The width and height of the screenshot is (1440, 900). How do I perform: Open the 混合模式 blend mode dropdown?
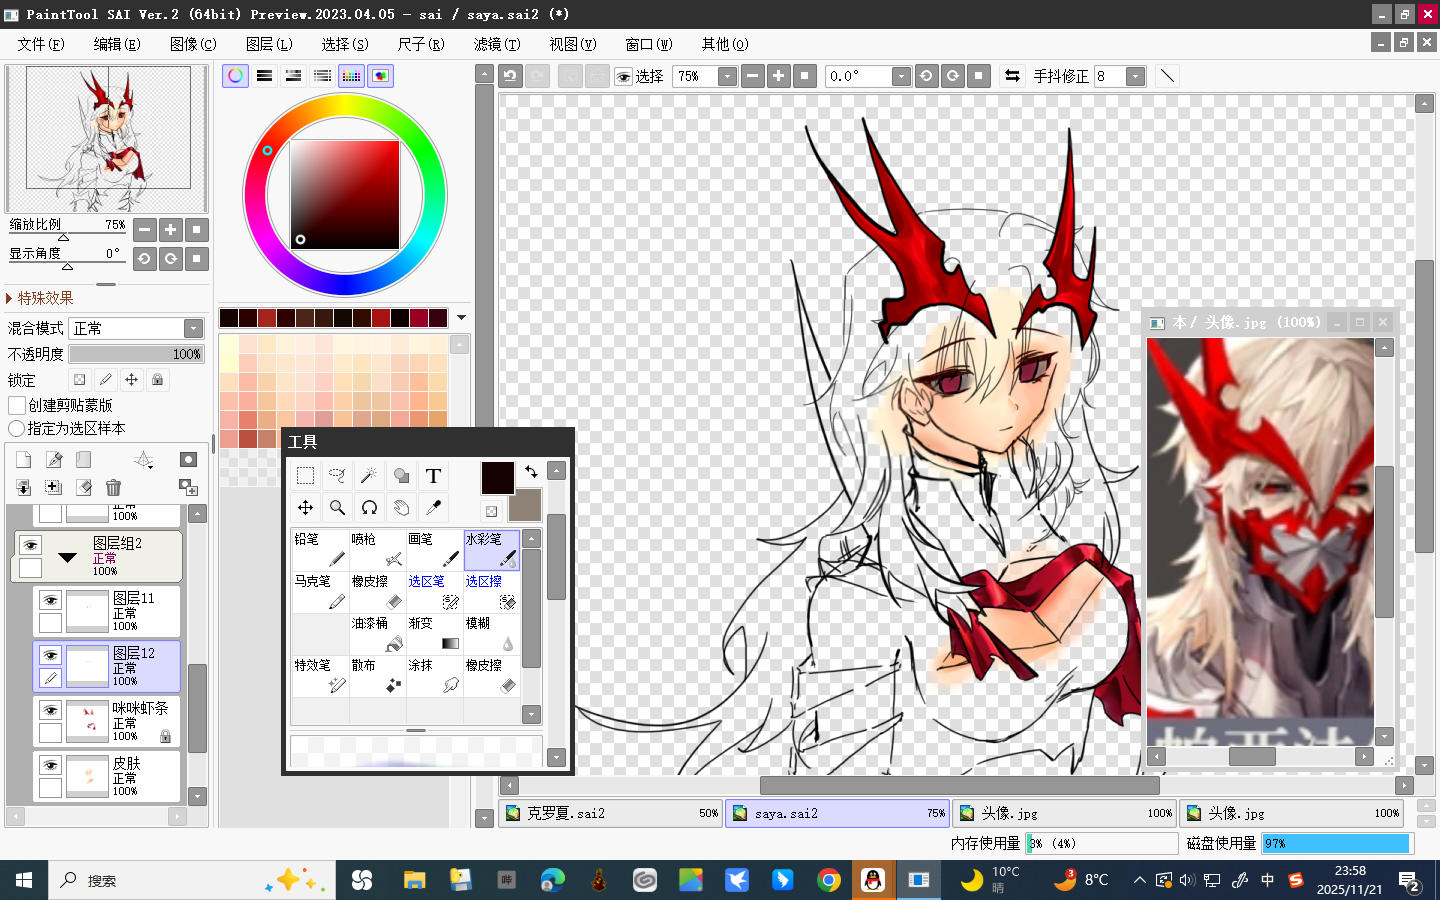coord(194,329)
